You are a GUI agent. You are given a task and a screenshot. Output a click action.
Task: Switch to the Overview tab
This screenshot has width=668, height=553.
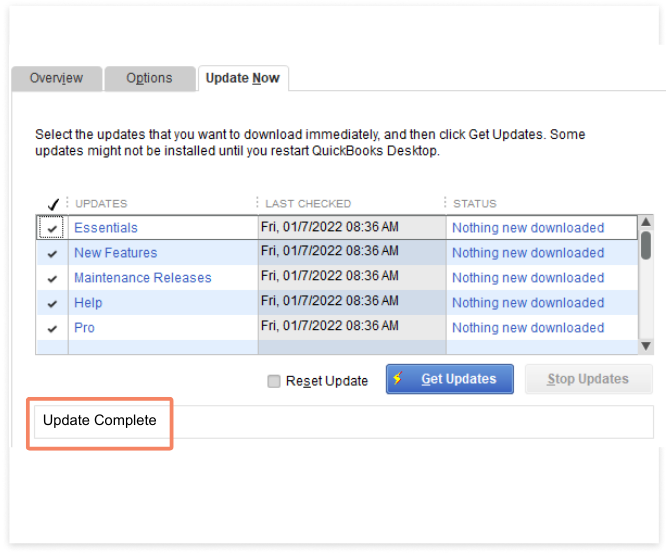click(57, 78)
